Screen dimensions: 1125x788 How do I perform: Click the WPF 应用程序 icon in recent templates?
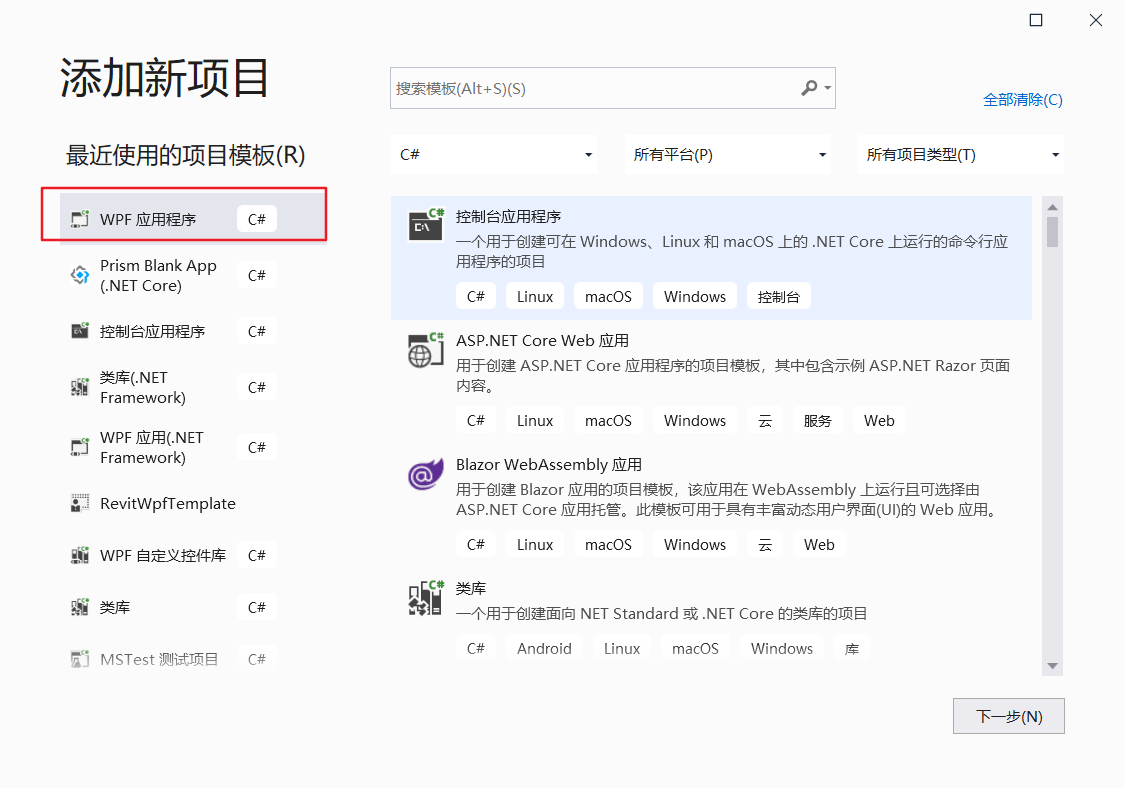pos(80,219)
